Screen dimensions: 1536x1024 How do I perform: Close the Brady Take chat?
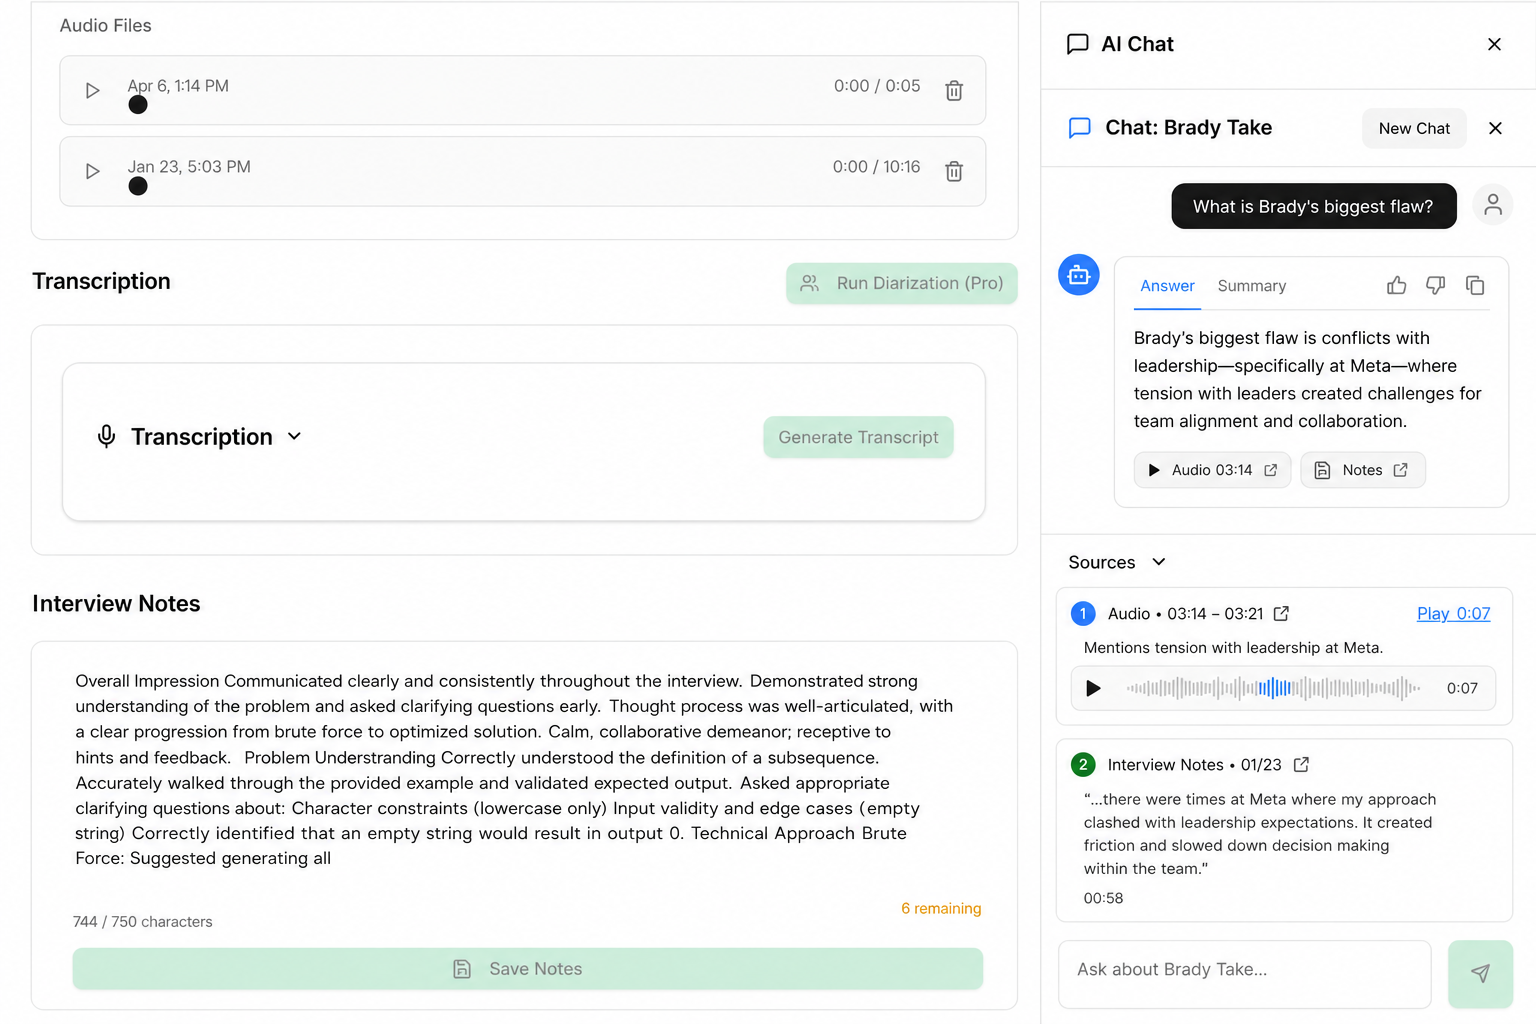[1495, 128]
